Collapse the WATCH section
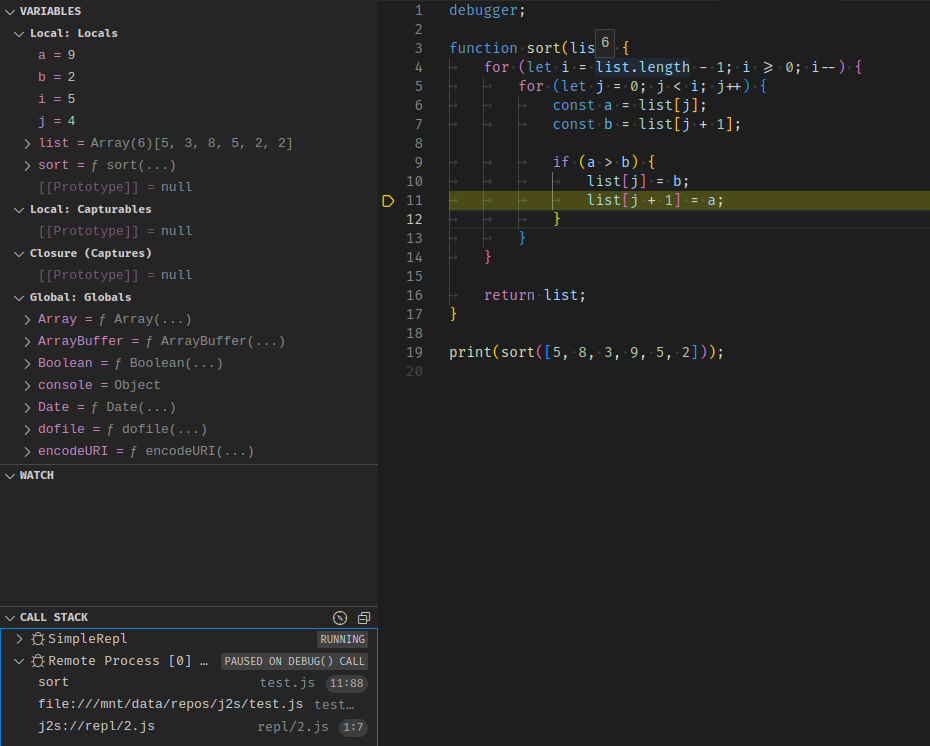Viewport: 930px width, 746px height. point(36,475)
